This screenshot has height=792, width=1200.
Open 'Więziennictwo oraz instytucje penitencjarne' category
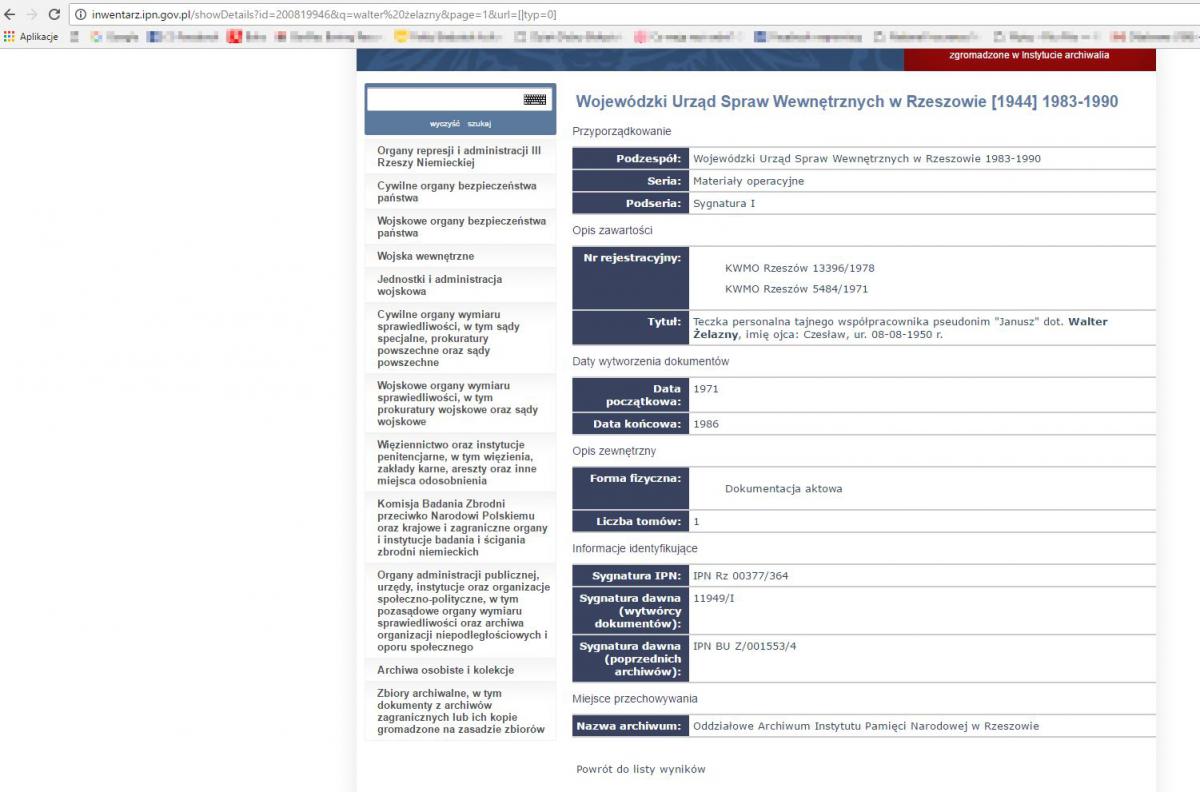[x=456, y=462]
